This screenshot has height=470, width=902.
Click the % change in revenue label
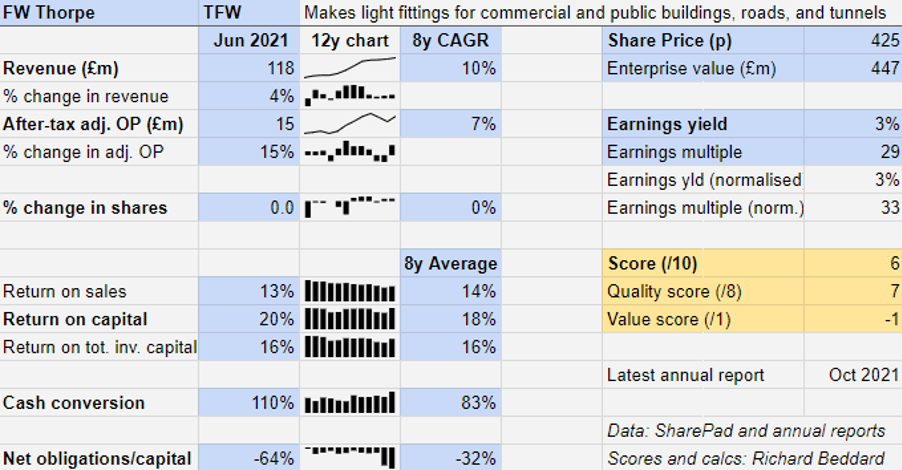[x=100, y=96]
